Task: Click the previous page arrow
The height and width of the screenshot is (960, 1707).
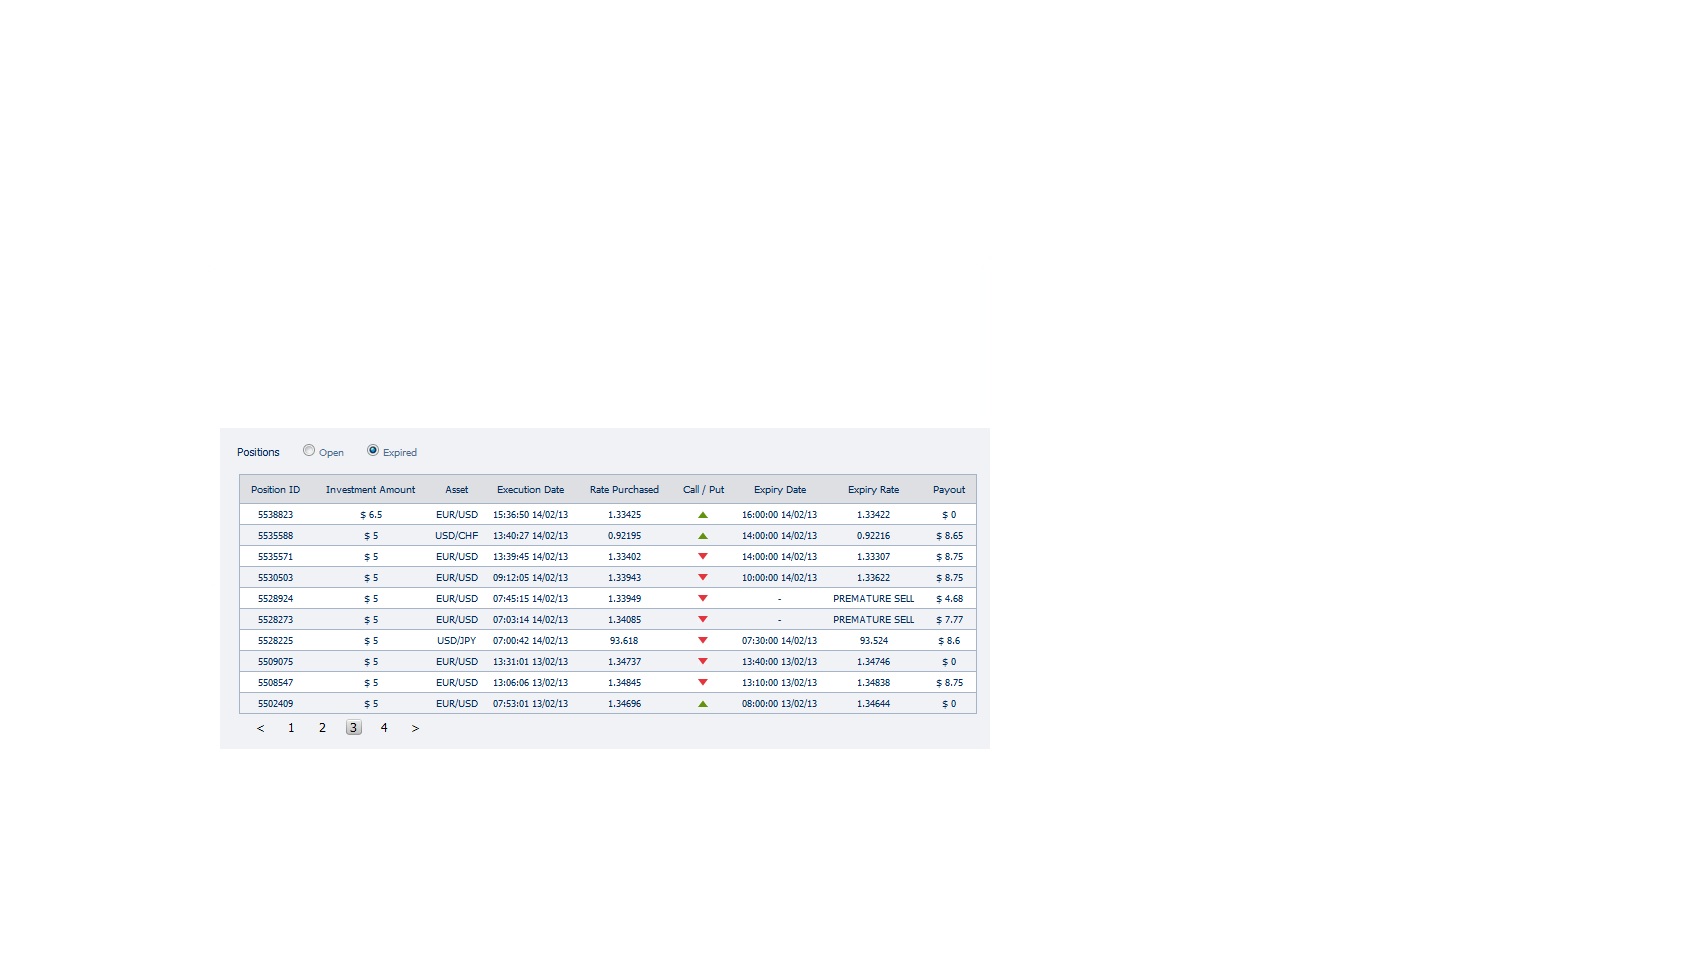Action: tap(260, 728)
